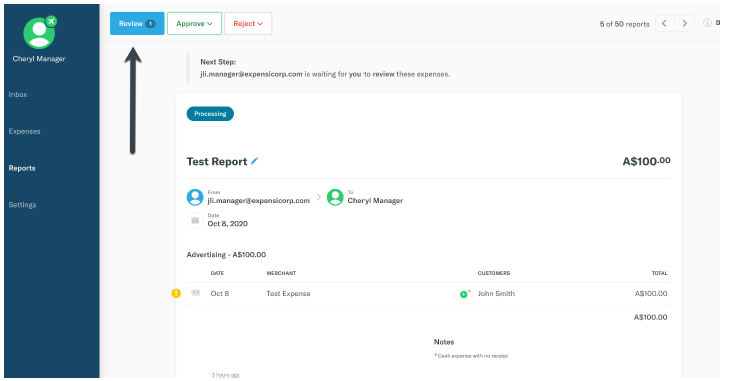The width and height of the screenshot is (730, 381).
Task: Click the jli.manager@expensicorp.com sender address
Action: click(x=259, y=201)
